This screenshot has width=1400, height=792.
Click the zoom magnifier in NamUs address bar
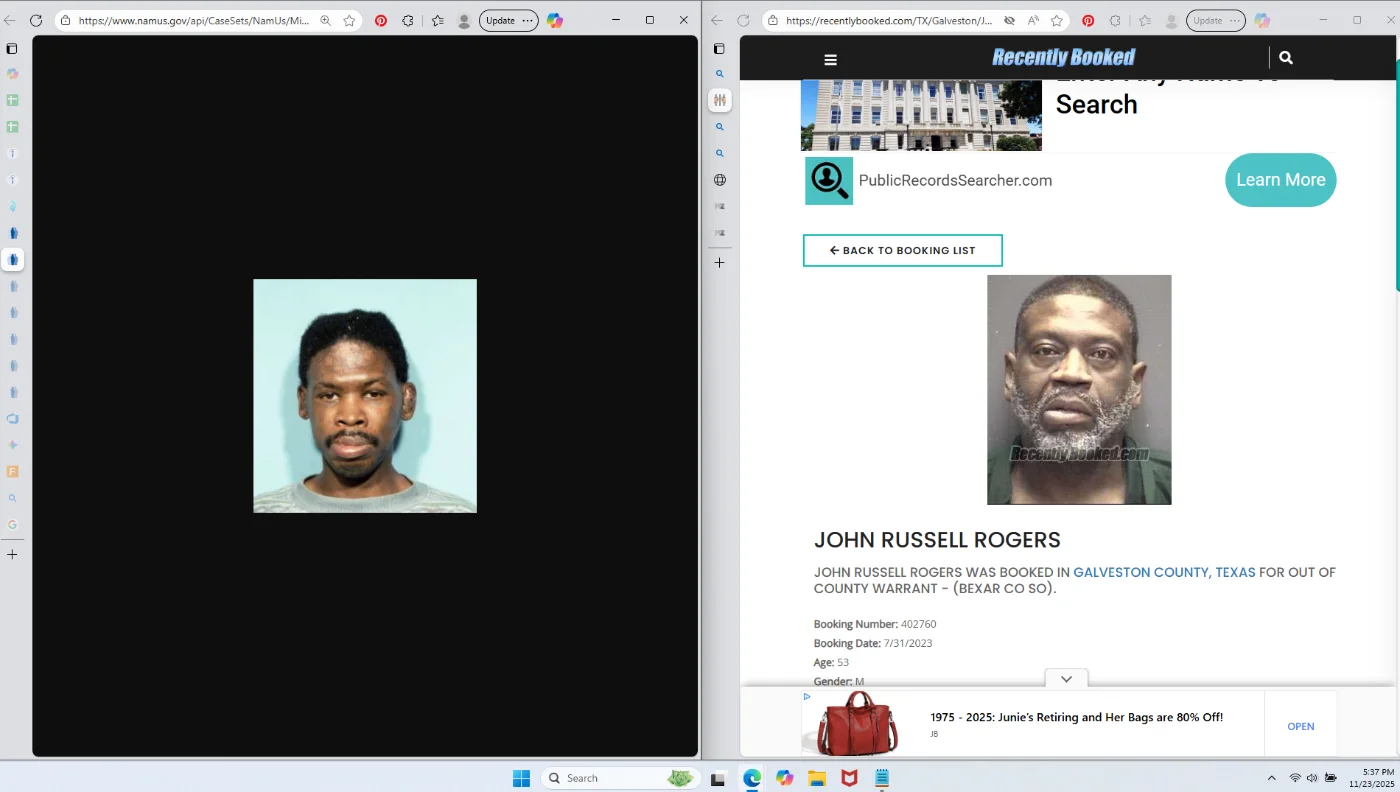(325, 21)
